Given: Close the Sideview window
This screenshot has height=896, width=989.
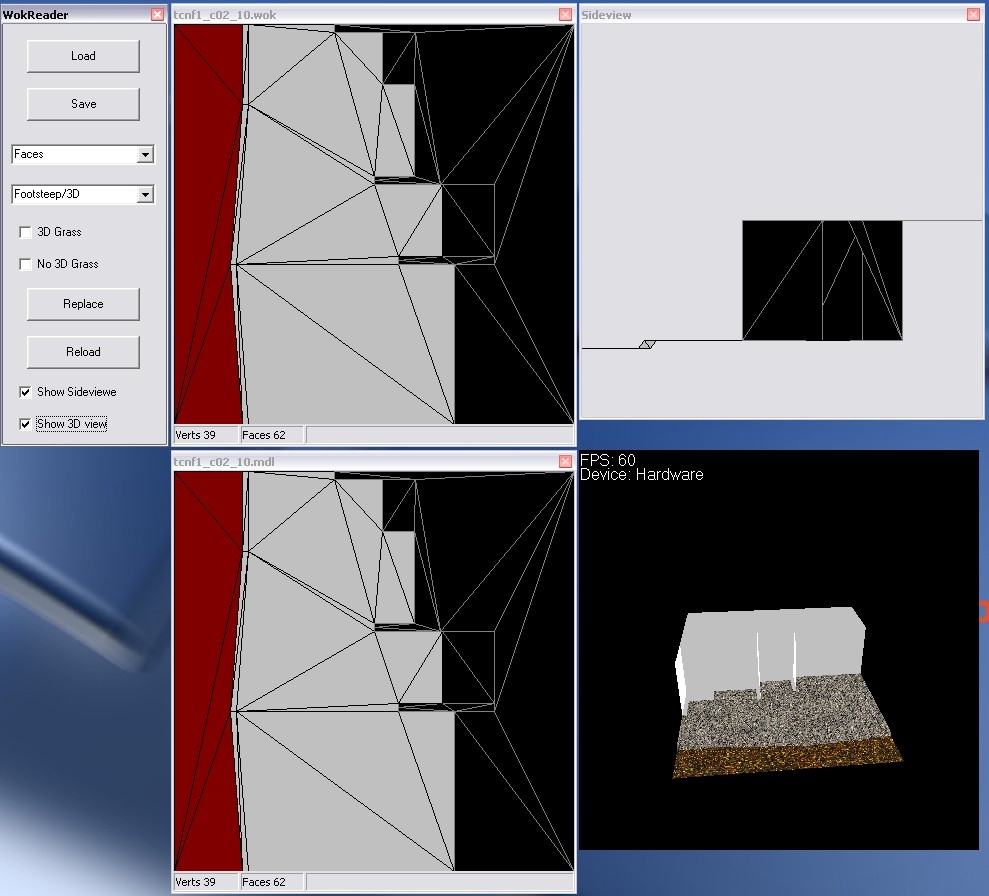Looking at the screenshot, I should click(973, 15).
